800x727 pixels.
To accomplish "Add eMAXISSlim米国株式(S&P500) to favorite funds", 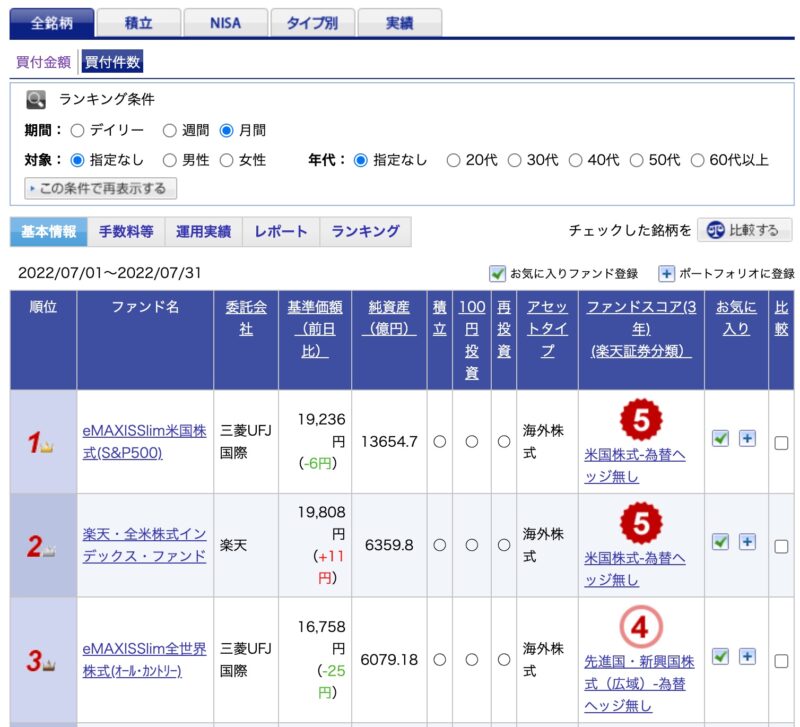I will click(720, 438).
